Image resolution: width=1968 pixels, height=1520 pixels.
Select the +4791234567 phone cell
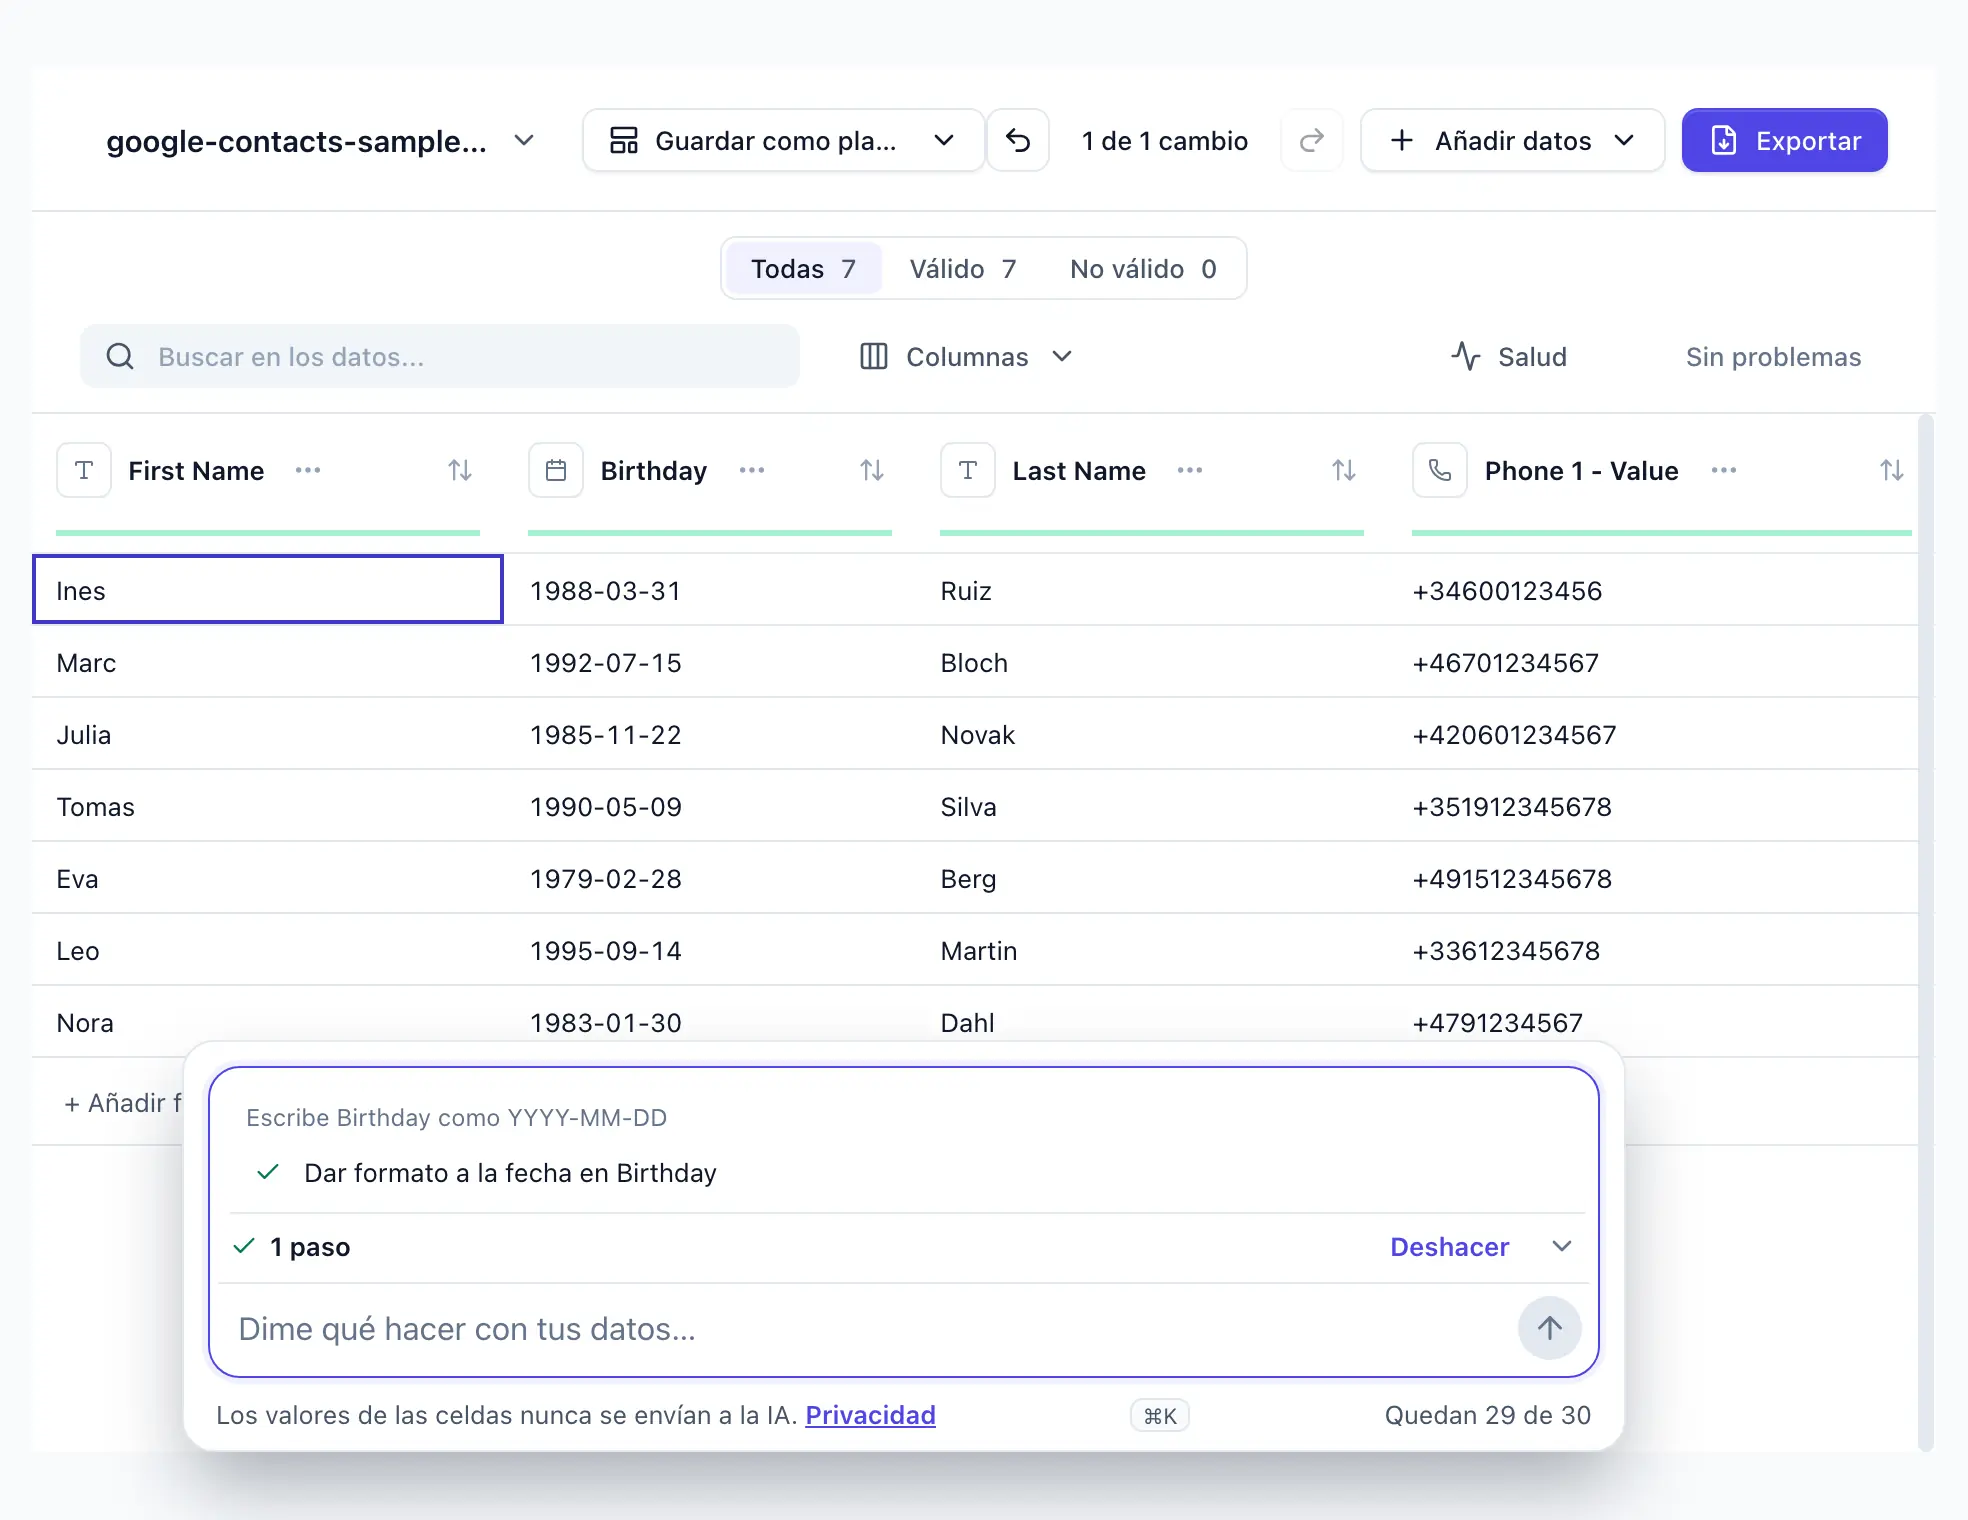pos(1652,1020)
